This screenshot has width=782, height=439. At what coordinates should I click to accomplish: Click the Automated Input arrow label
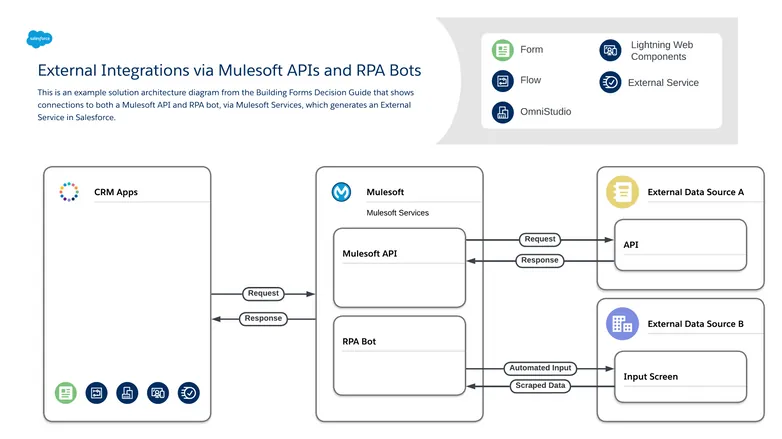coord(539,368)
